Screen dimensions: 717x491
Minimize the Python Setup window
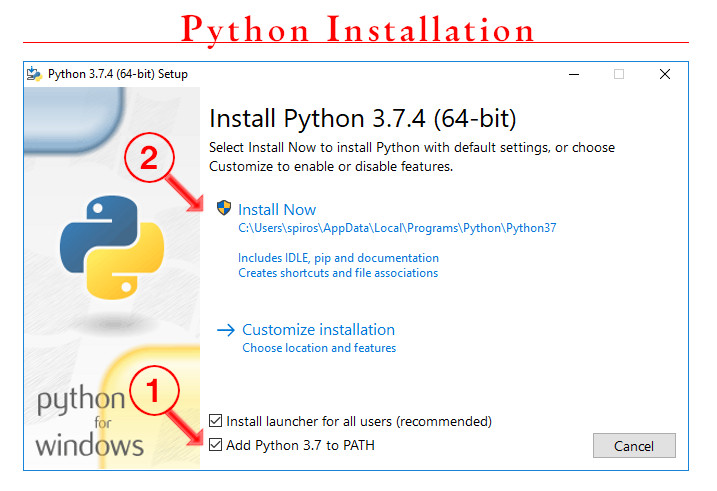tap(574, 74)
